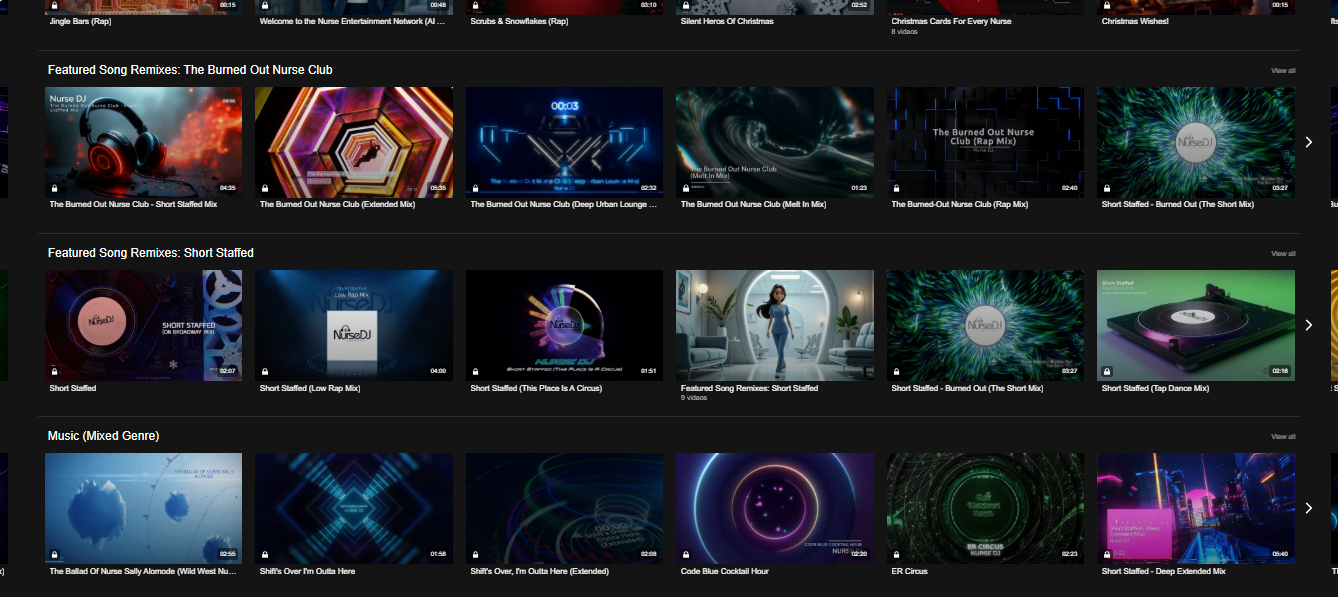The image size is (1338, 597).
Task: Open the Featured Song Remixes: Short Staffed 9-video playlist
Action: coord(774,325)
